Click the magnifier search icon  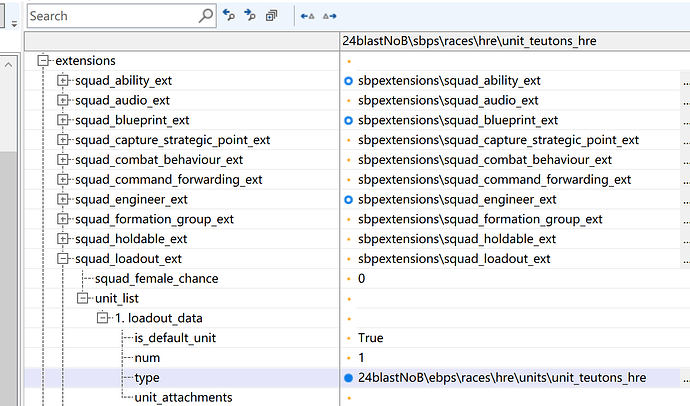[x=206, y=16]
